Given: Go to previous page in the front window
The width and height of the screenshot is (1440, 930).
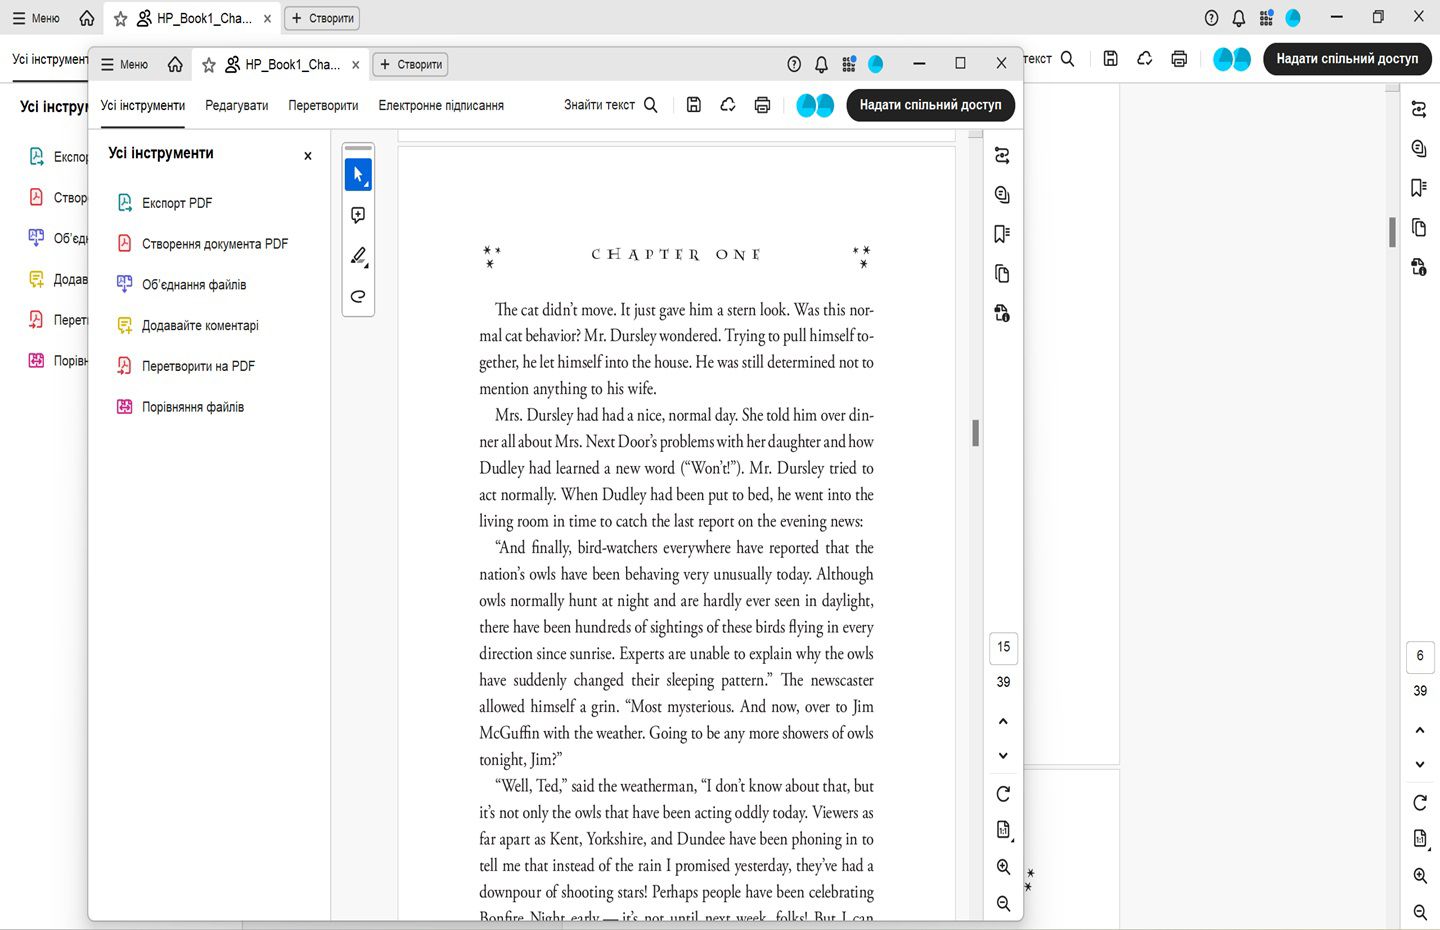Looking at the screenshot, I should pyautogui.click(x=1003, y=721).
